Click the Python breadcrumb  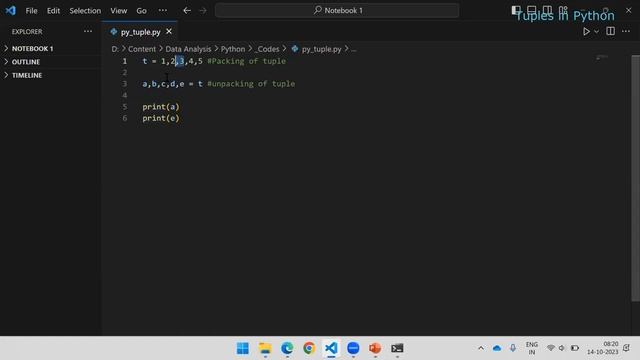[x=233, y=49]
